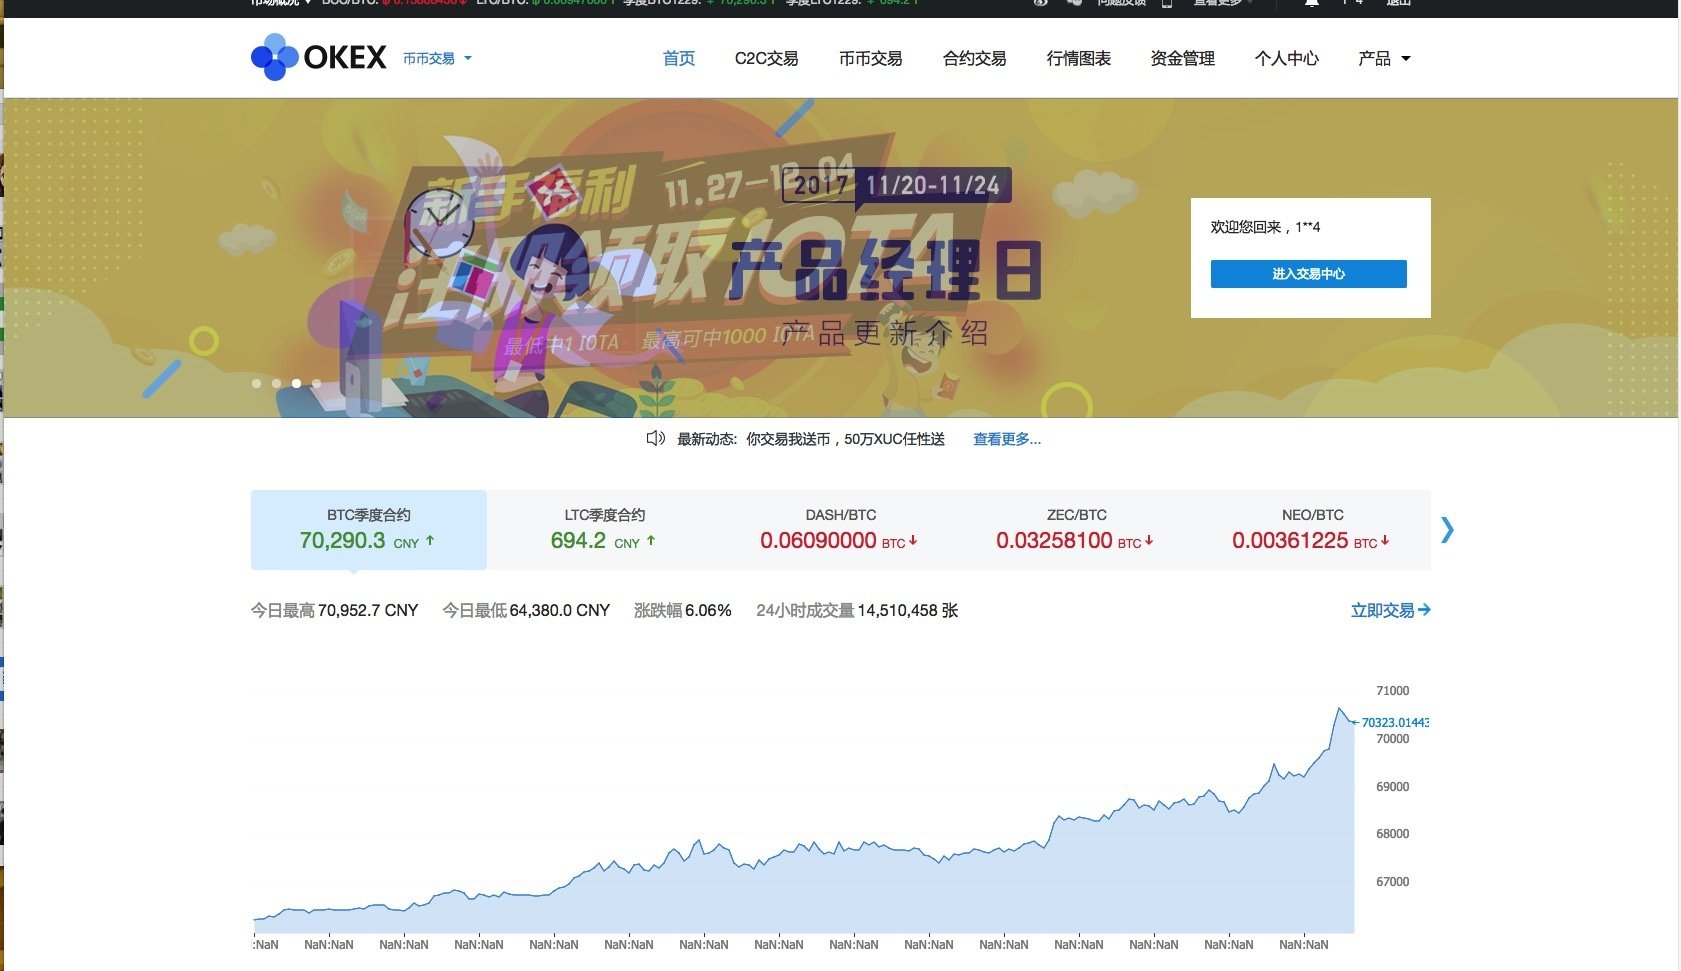Select the BTC季度合约 ticker tab

tap(368, 529)
